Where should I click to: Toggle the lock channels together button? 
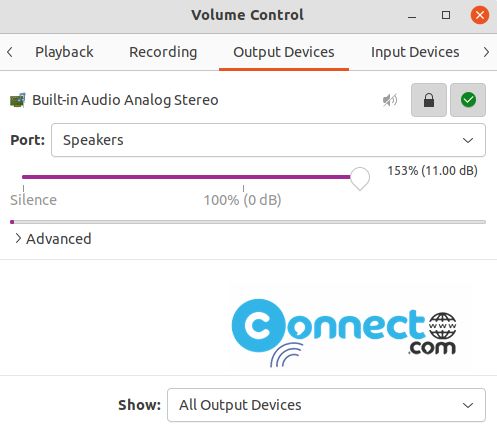coord(429,100)
